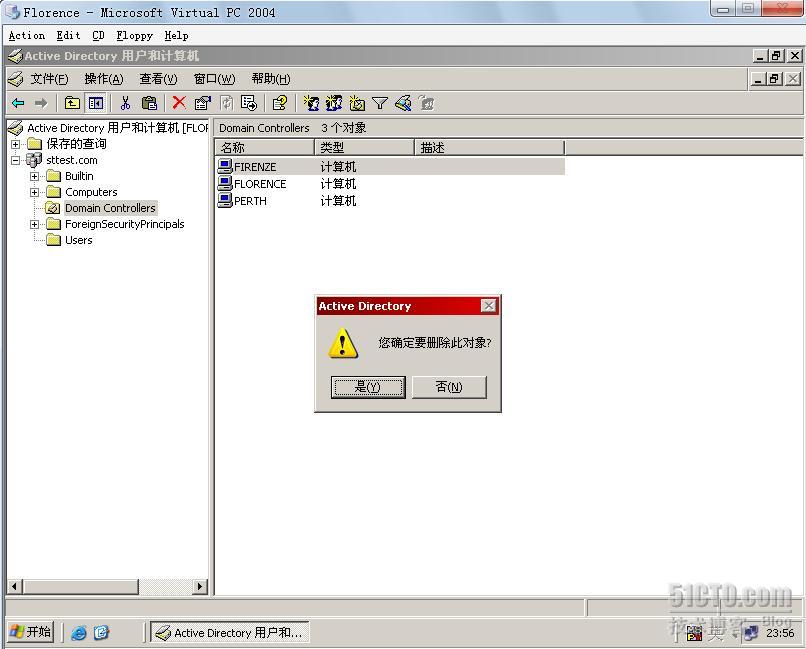
Task: Click the FIRENZE computer icon
Action: point(225,166)
